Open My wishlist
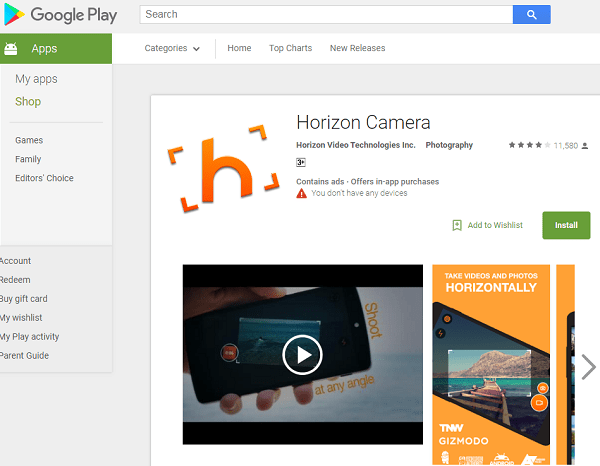600x466 pixels. click(21, 318)
